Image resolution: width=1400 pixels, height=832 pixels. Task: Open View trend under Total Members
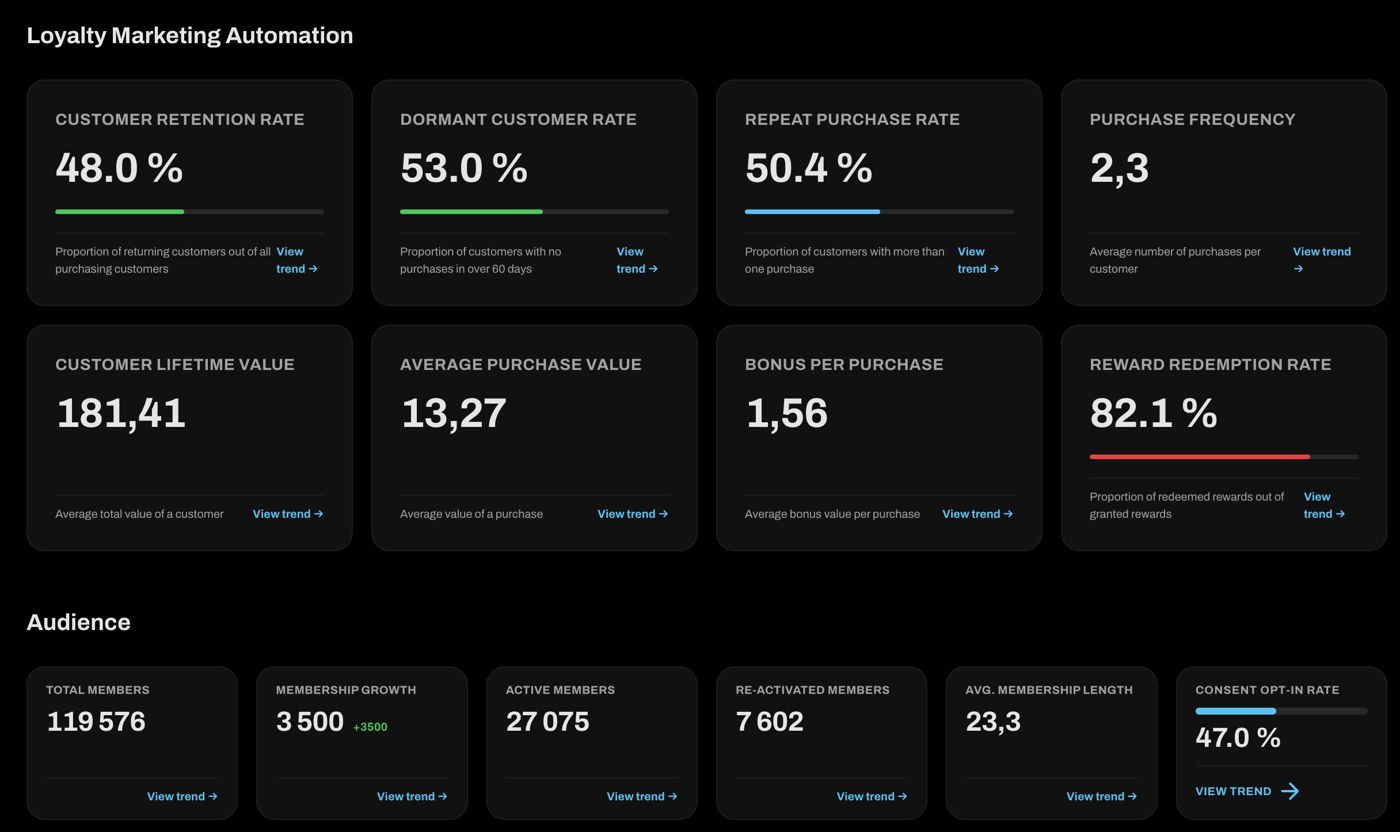[182, 797]
